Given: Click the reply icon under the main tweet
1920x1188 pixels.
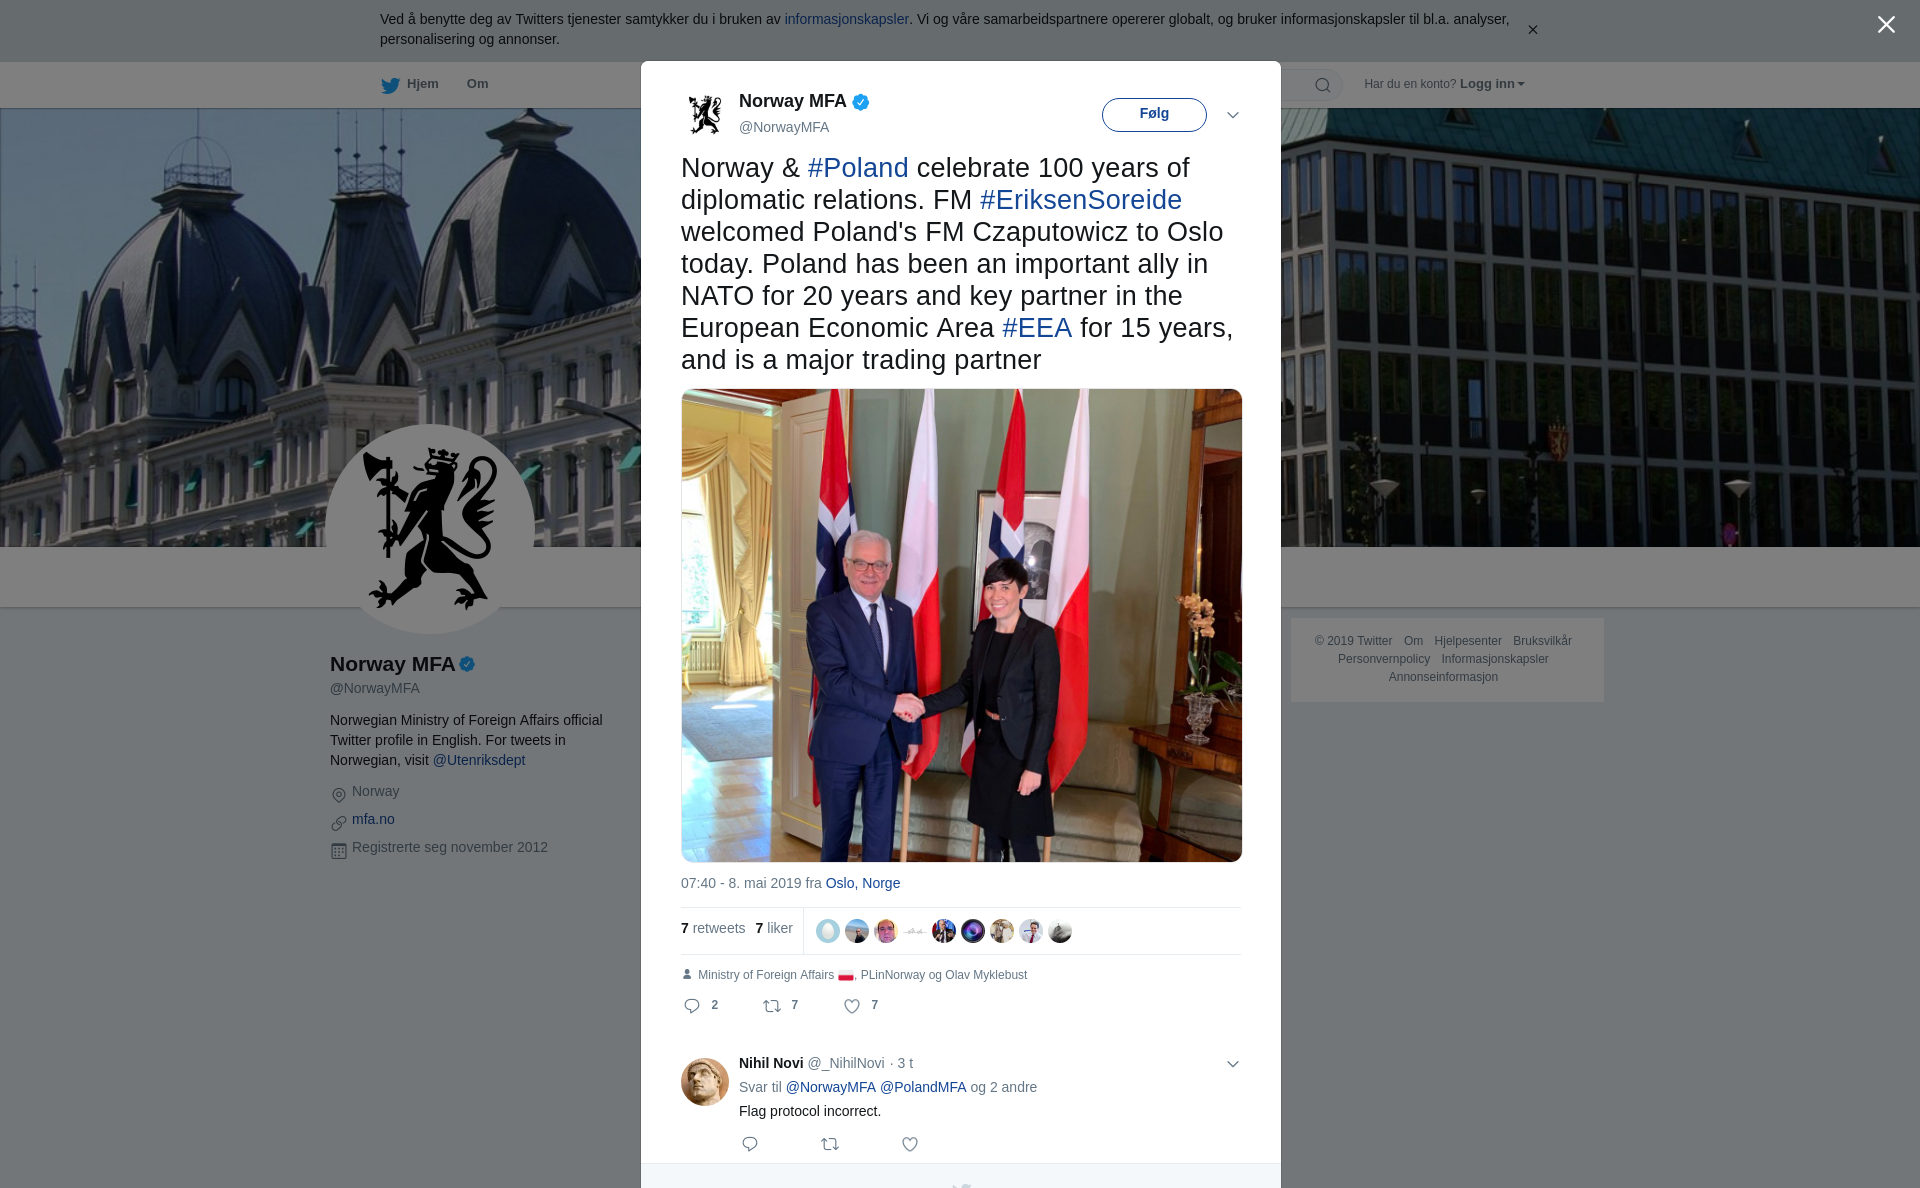Looking at the screenshot, I should (x=692, y=1006).
